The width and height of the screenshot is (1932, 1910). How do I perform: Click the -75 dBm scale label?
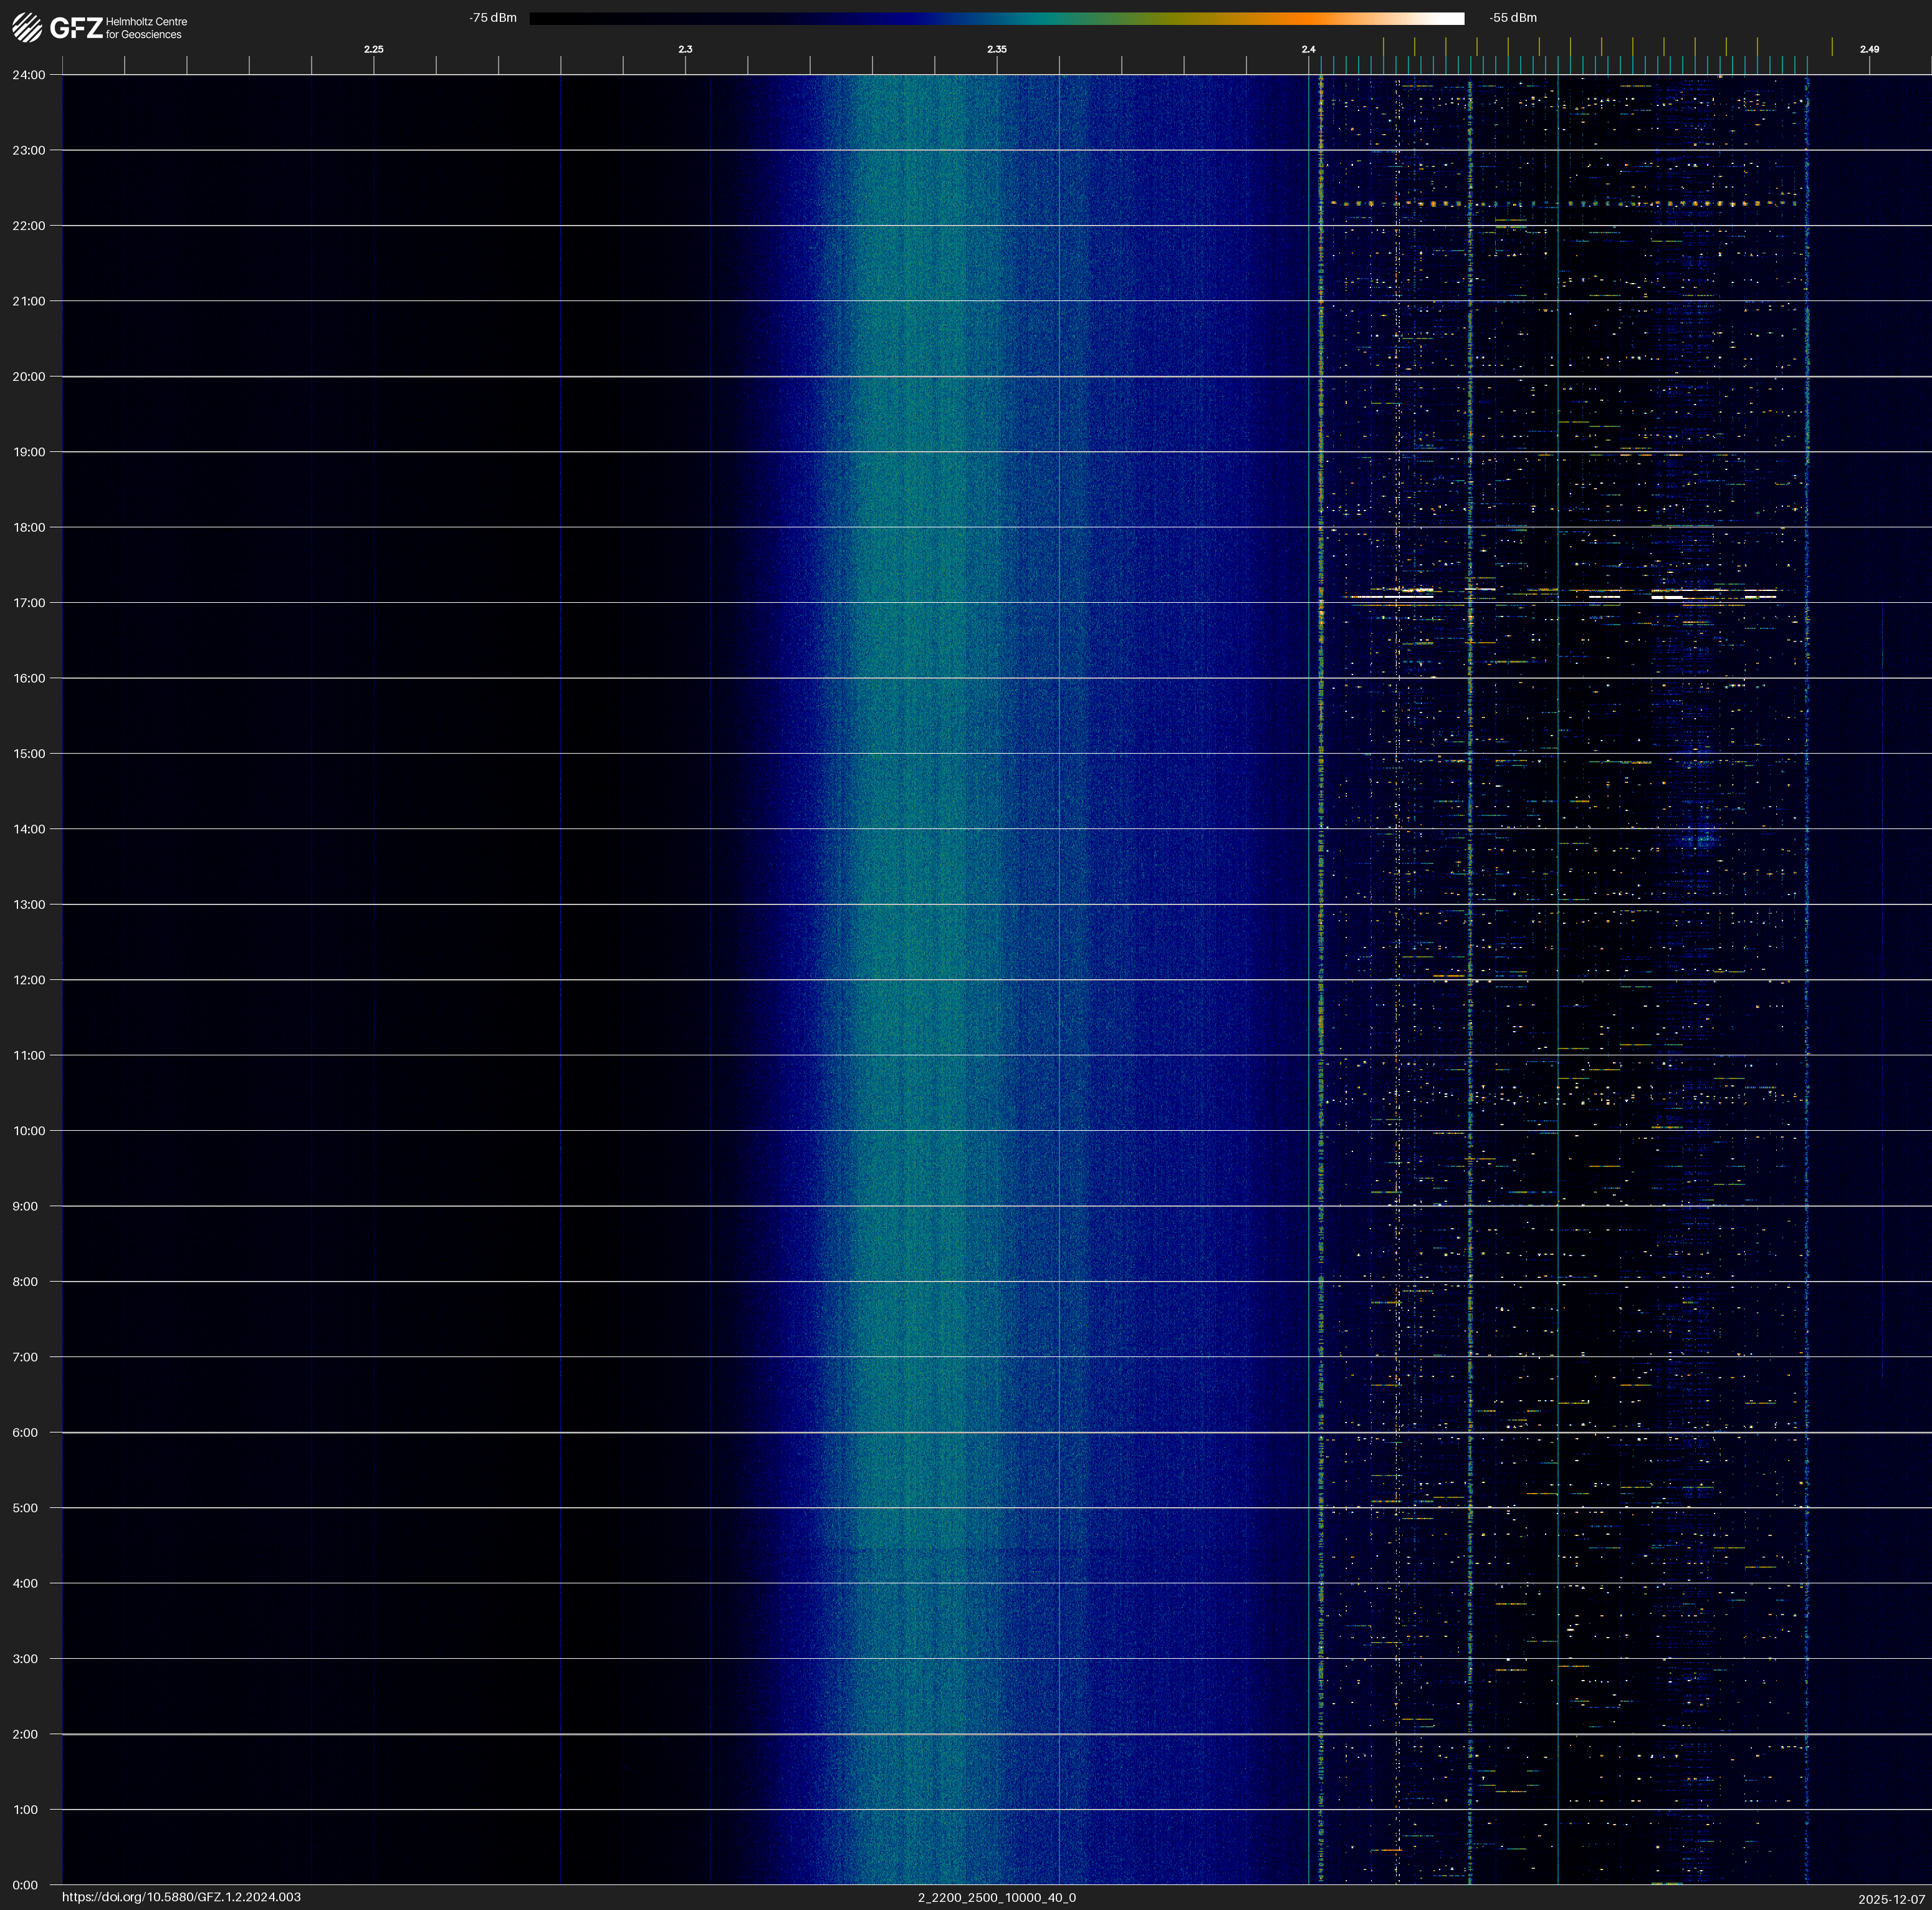tap(493, 18)
